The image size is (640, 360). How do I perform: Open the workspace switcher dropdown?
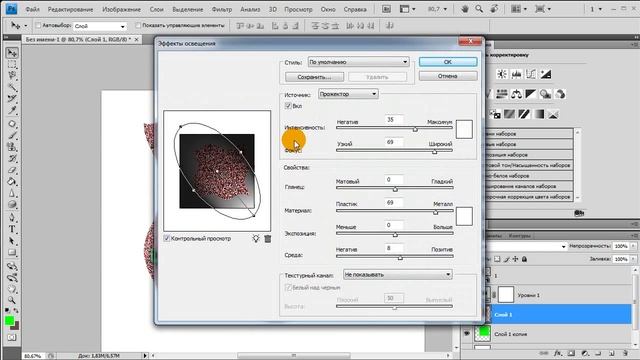tap(596, 9)
